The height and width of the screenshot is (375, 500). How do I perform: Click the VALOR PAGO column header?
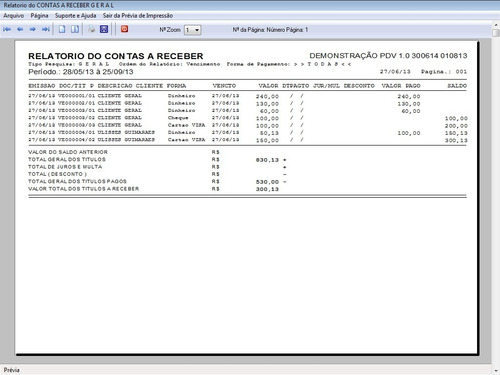pos(401,86)
